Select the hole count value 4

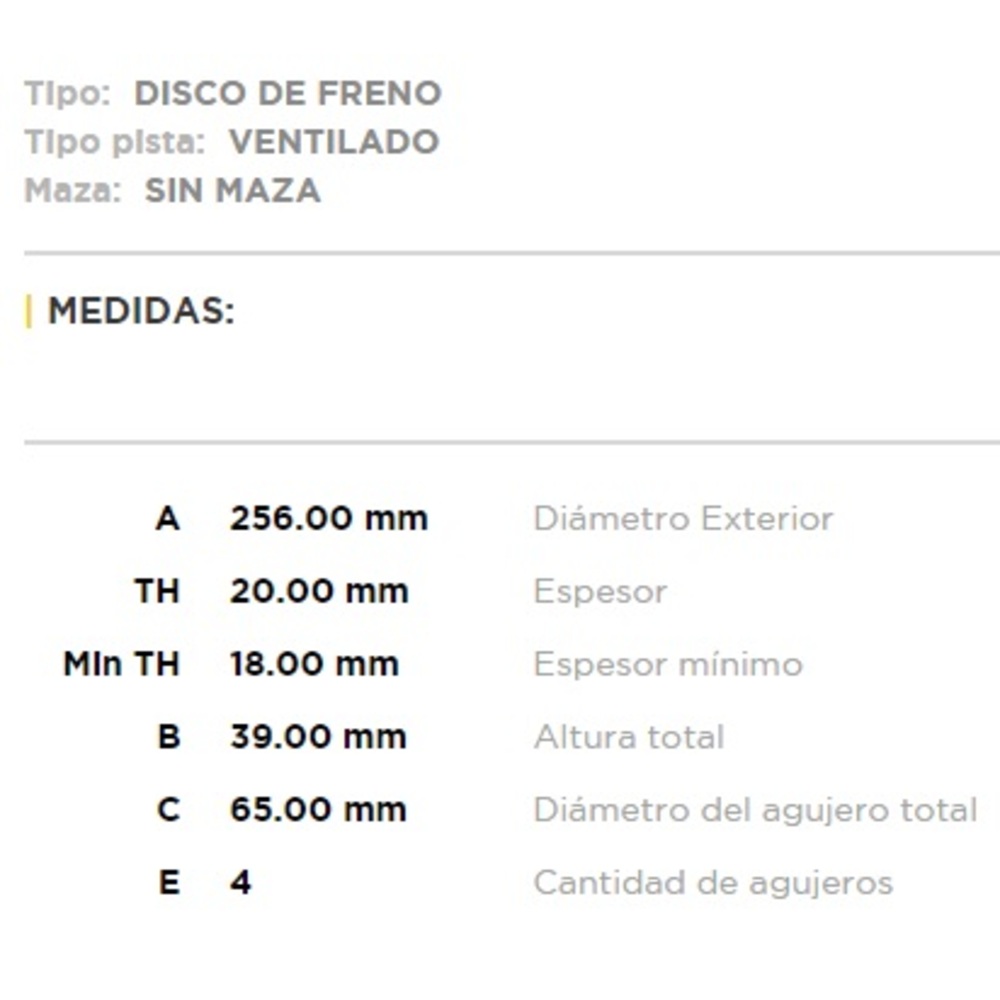coord(241,882)
